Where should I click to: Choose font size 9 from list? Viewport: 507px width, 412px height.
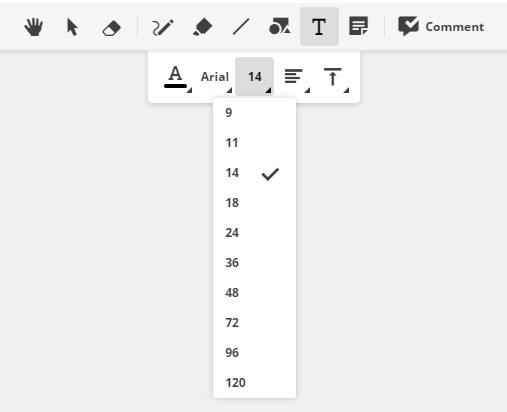point(254,113)
